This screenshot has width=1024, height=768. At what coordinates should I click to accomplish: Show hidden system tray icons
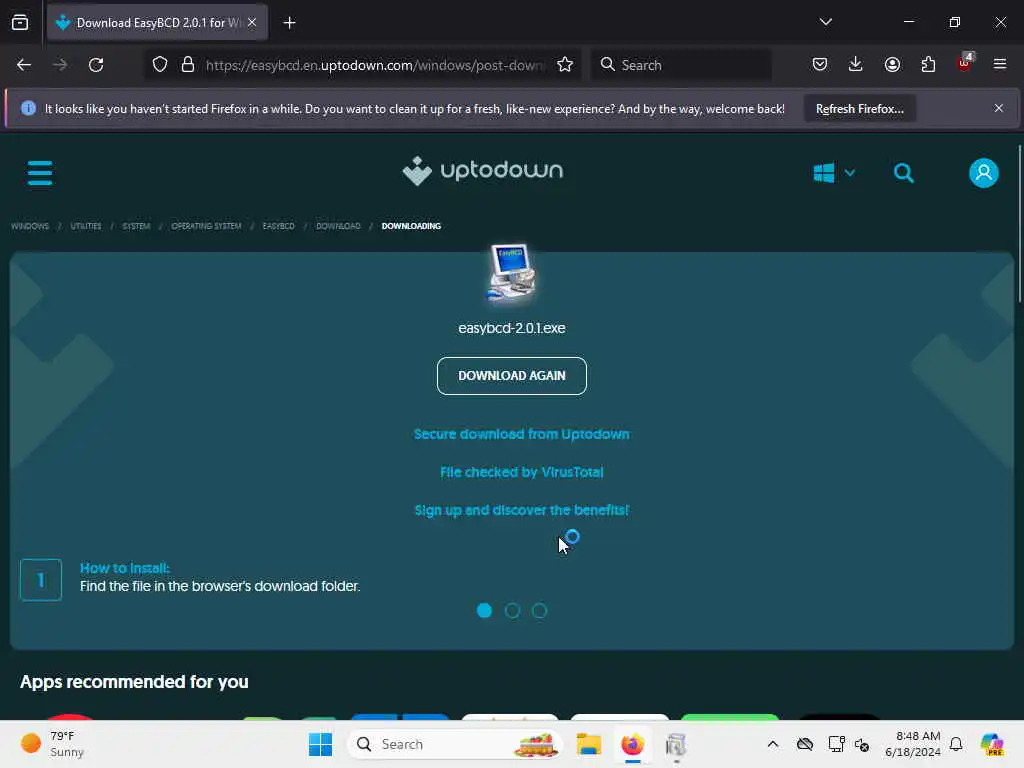[x=773, y=744]
